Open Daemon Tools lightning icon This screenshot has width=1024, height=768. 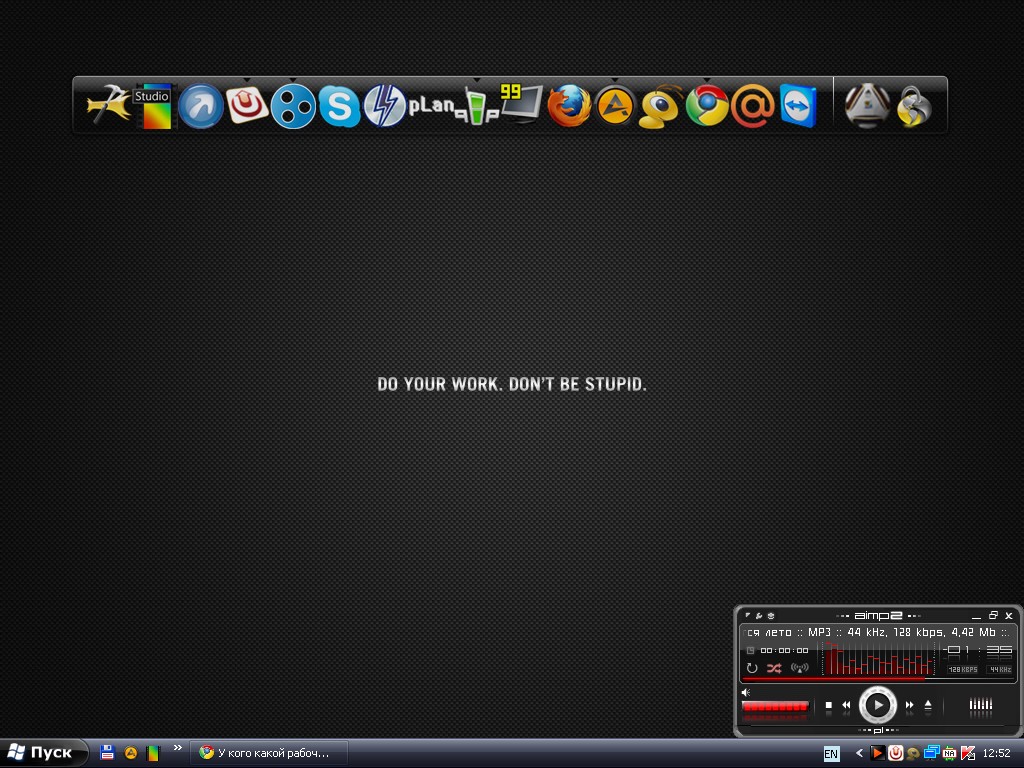click(384, 106)
